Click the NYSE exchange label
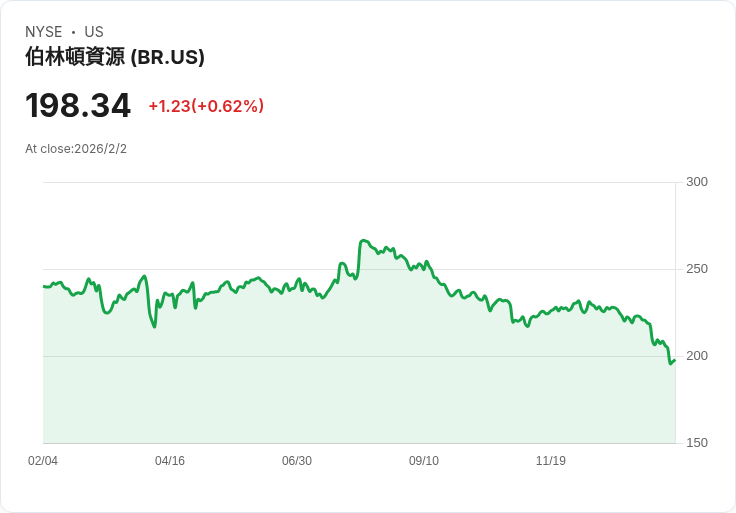This screenshot has height=513, width=736. click(x=44, y=32)
